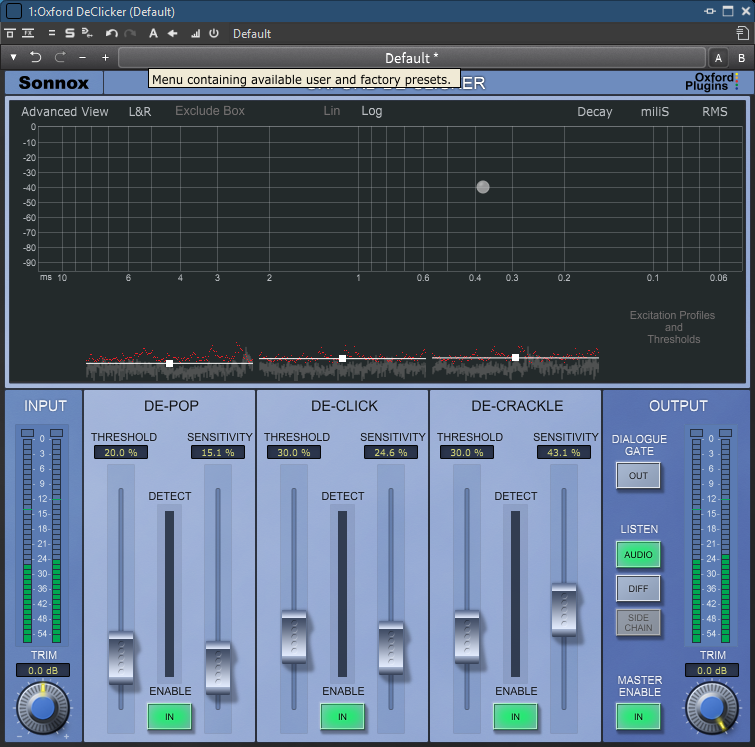Screen dimensions: 755x747
Task: Click the Dialogue Gate OUT button
Action: click(638, 476)
